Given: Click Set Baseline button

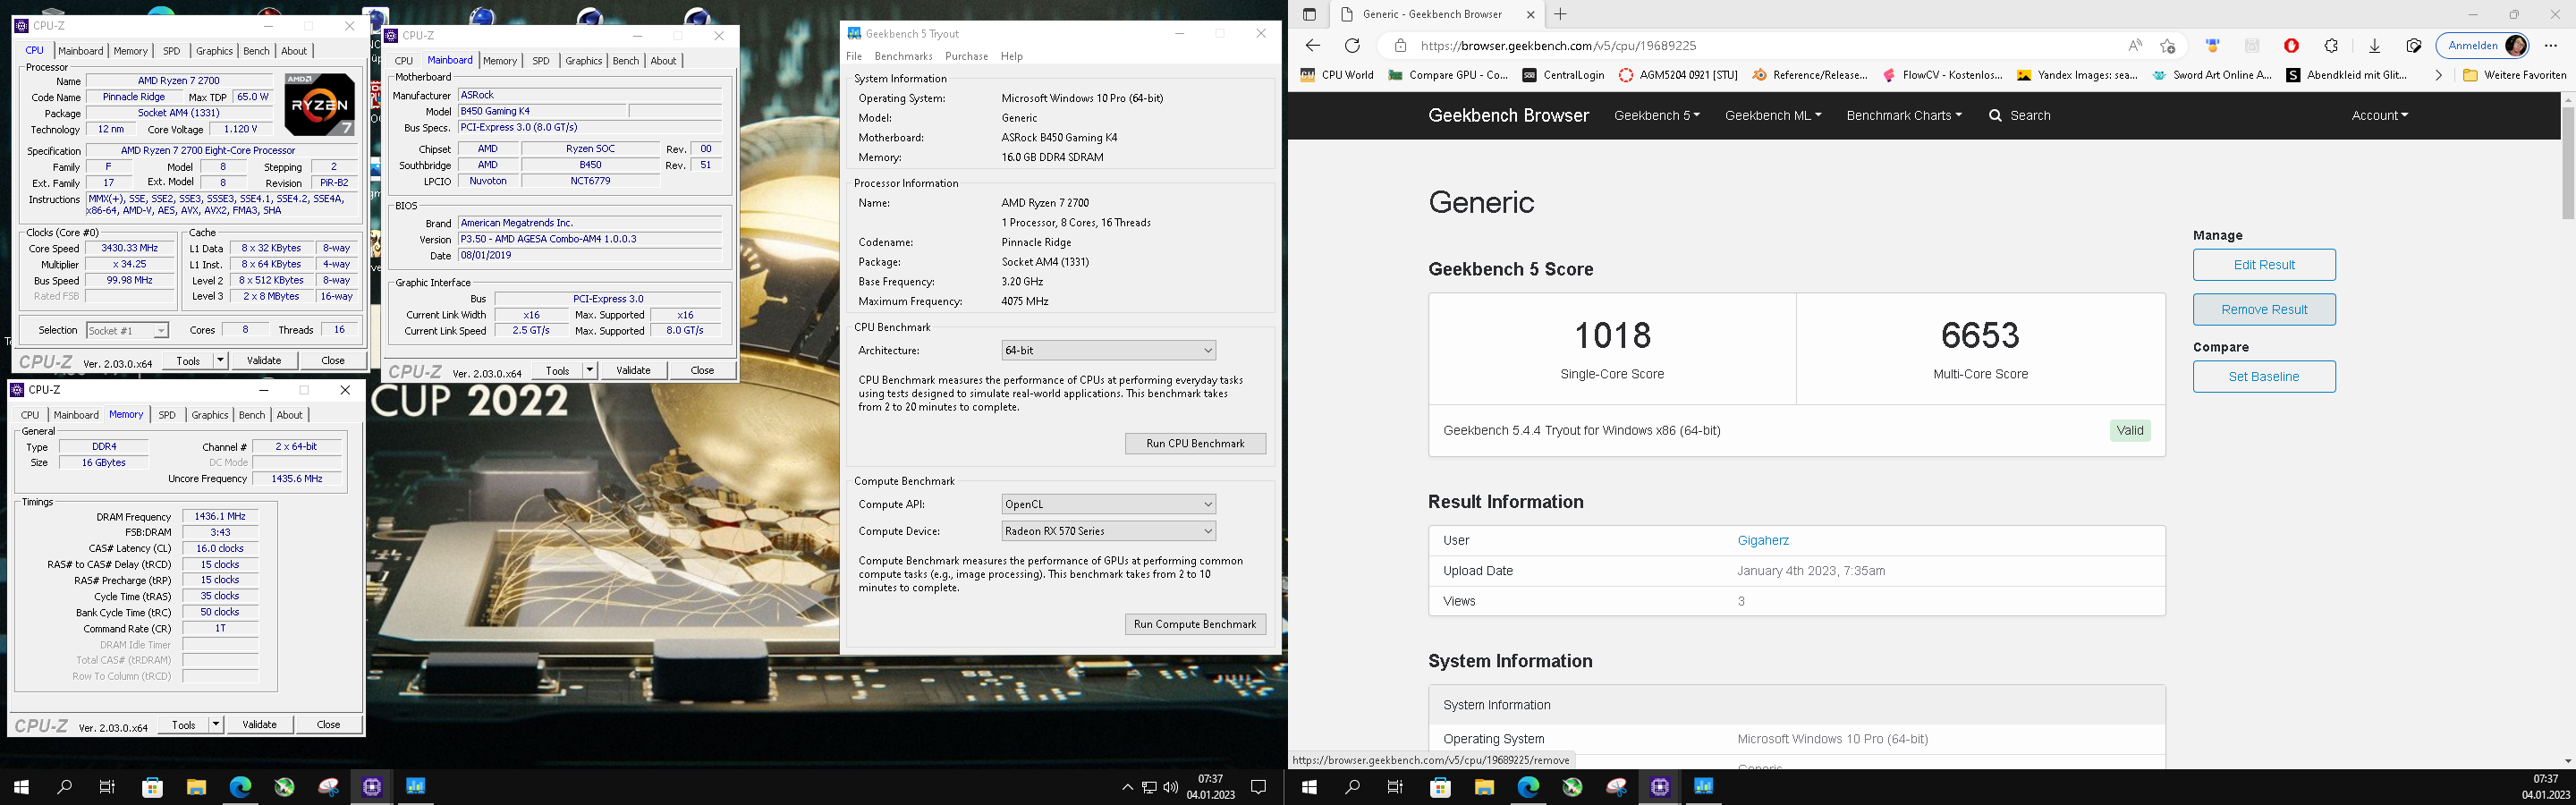Looking at the screenshot, I should (x=2264, y=377).
